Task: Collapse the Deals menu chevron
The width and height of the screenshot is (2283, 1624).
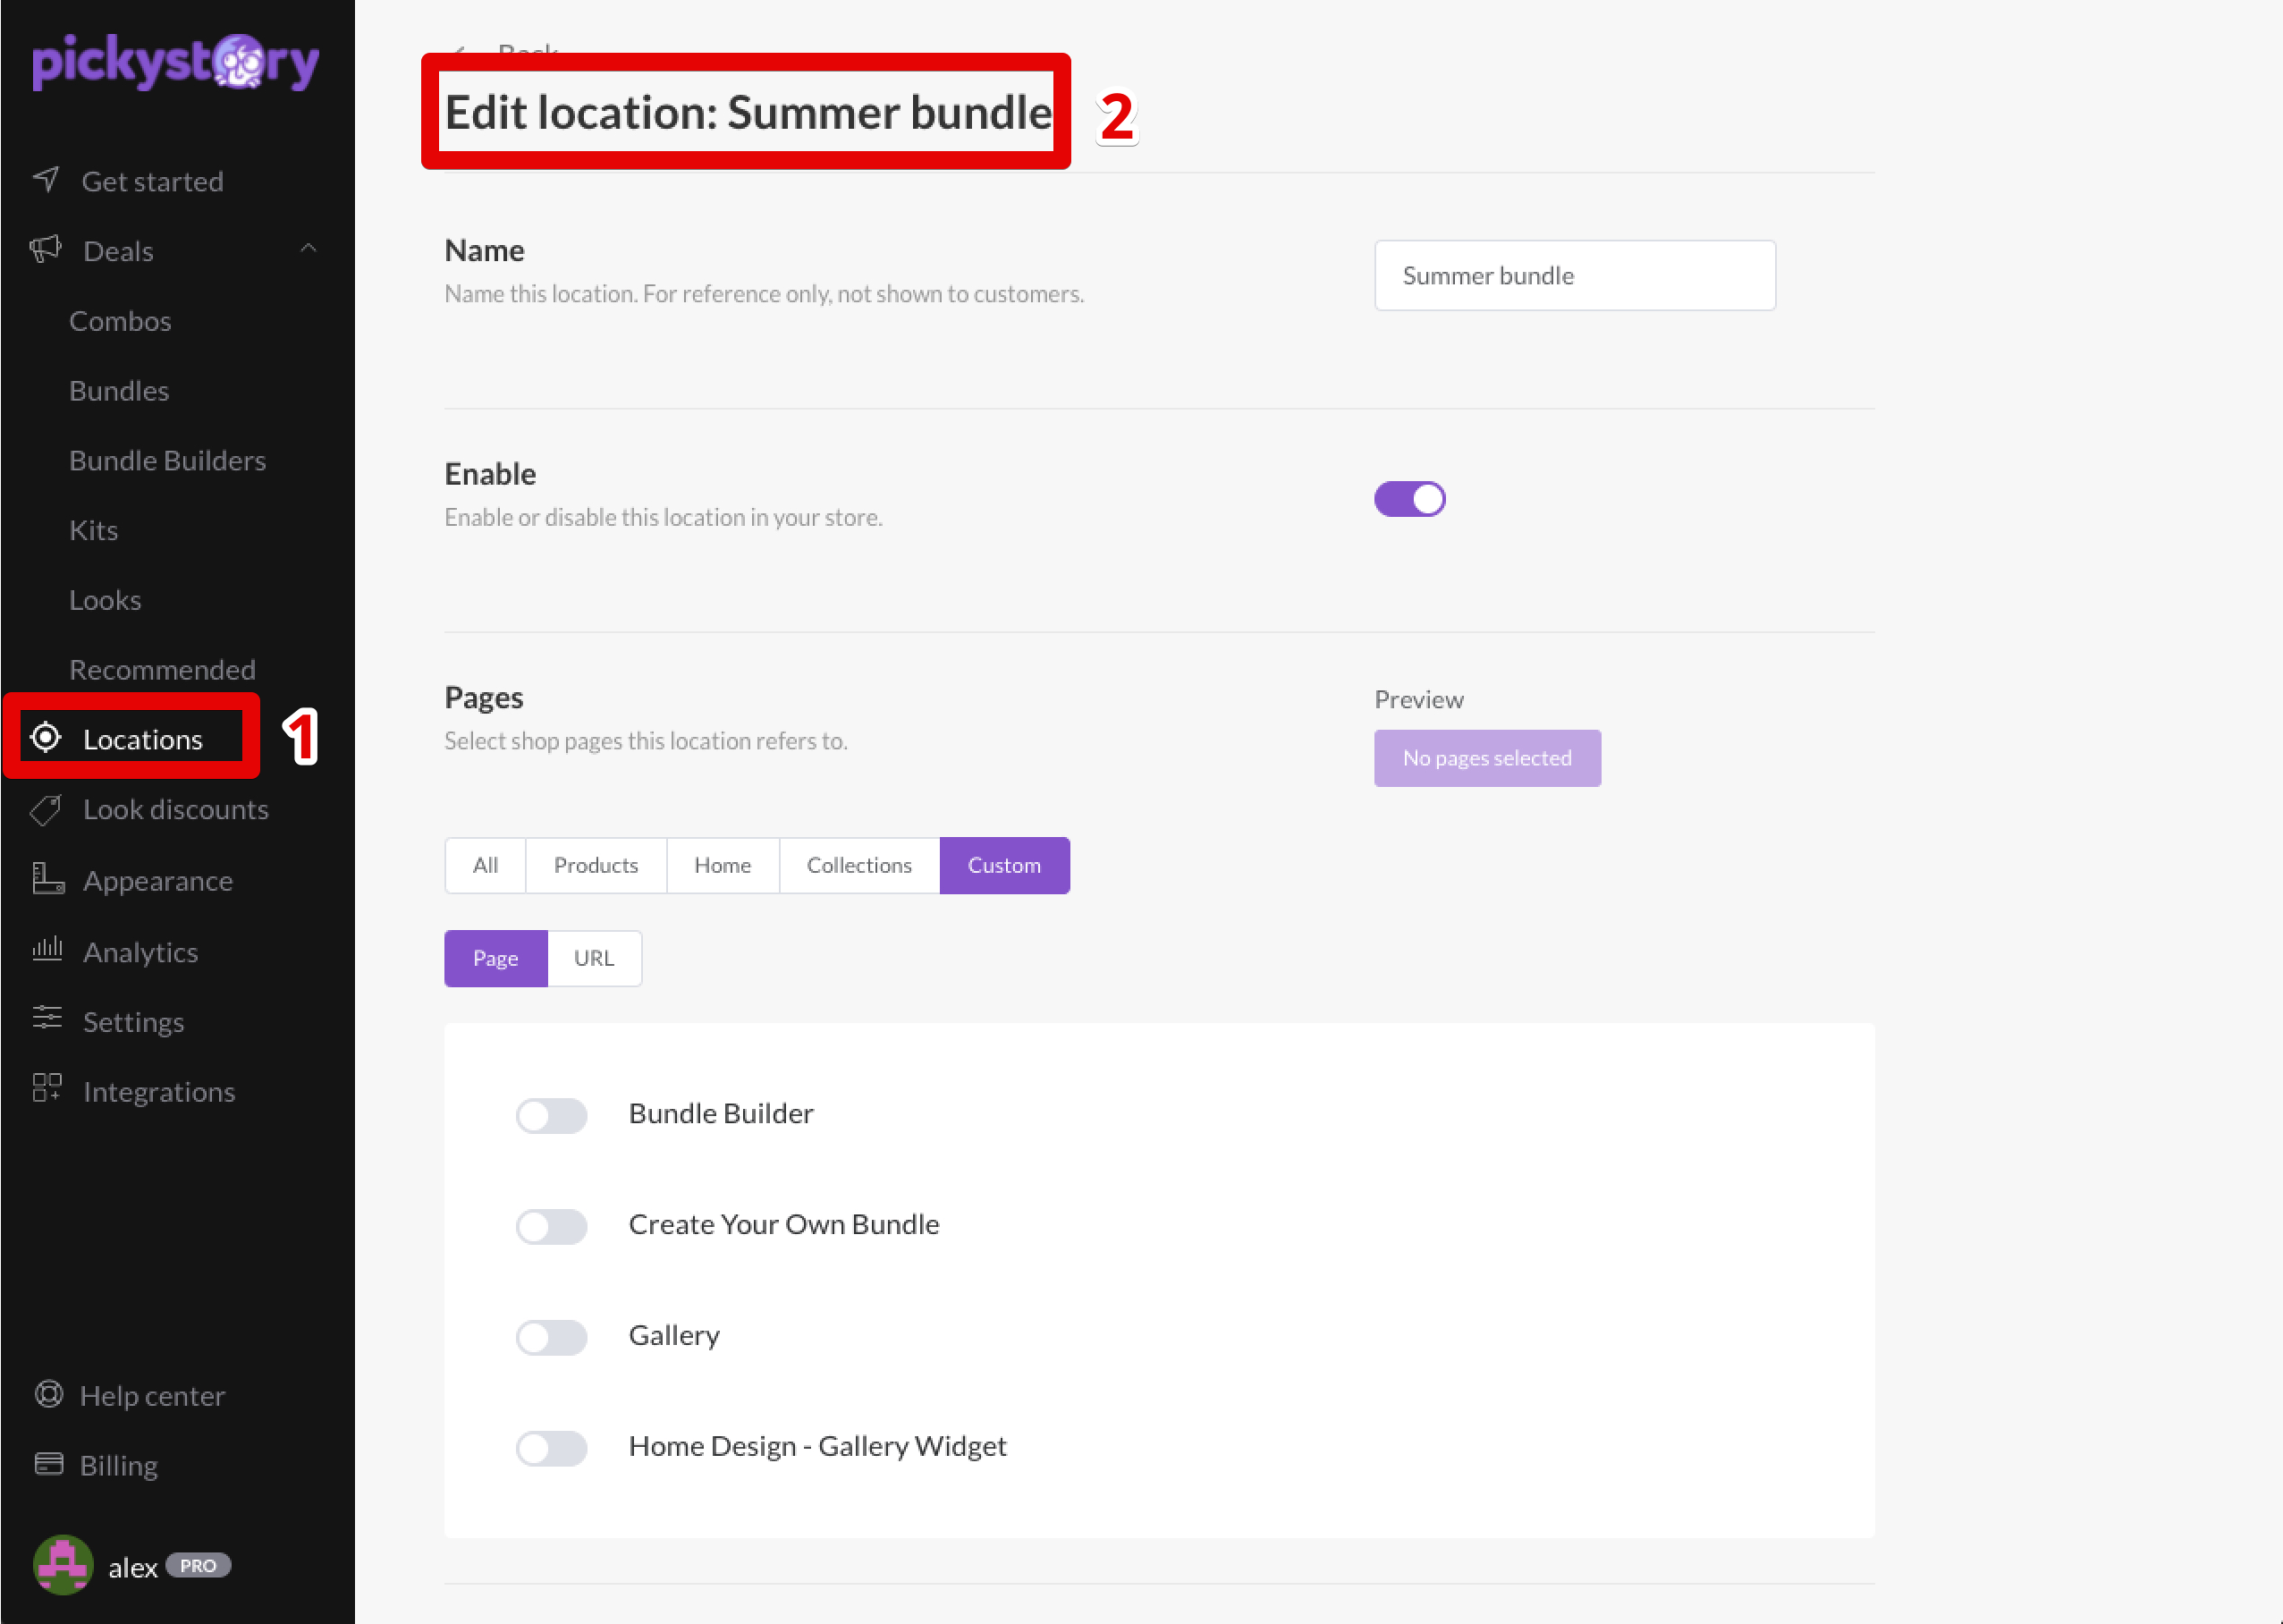Action: (308, 249)
